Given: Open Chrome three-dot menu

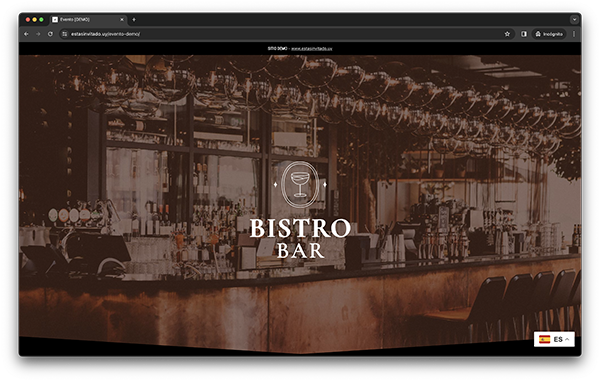Looking at the screenshot, I should click(x=574, y=34).
